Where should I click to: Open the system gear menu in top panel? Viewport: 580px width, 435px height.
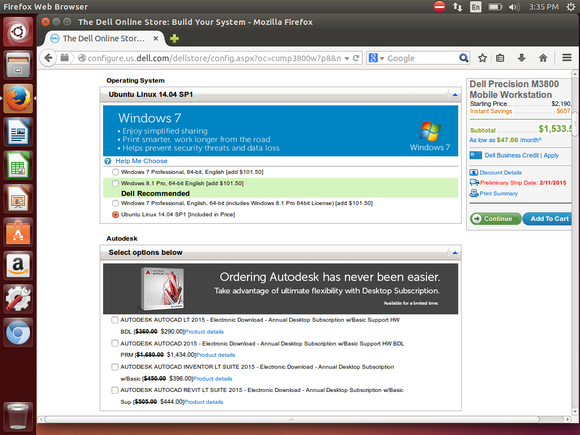tap(571, 7)
